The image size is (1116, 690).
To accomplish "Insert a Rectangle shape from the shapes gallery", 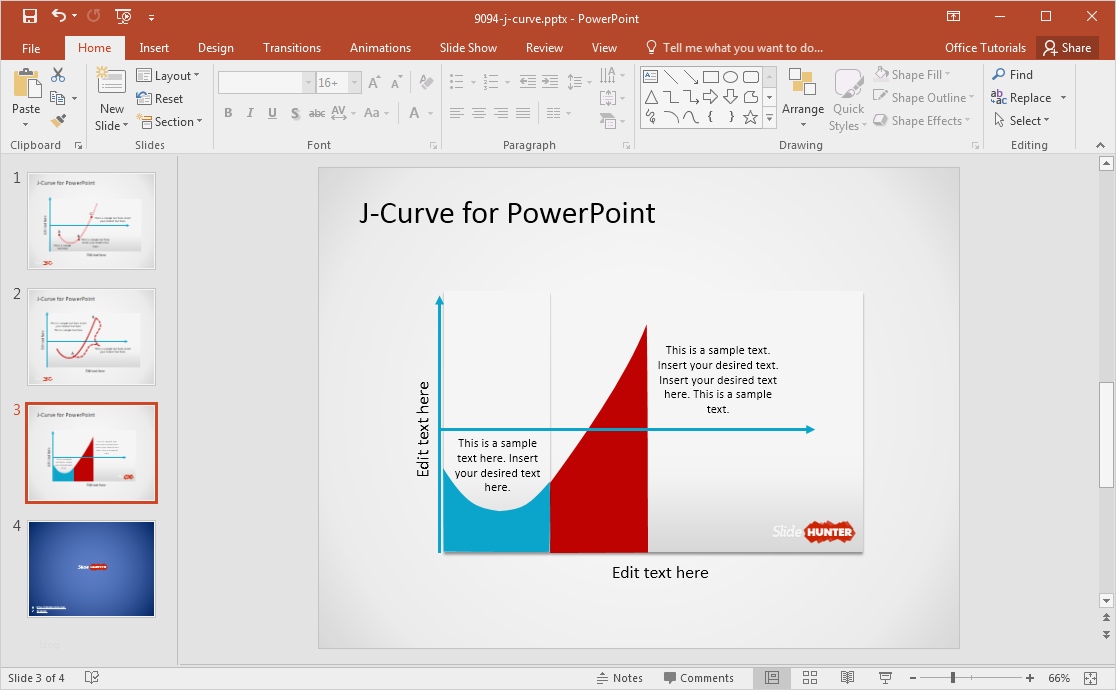I will [709, 75].
